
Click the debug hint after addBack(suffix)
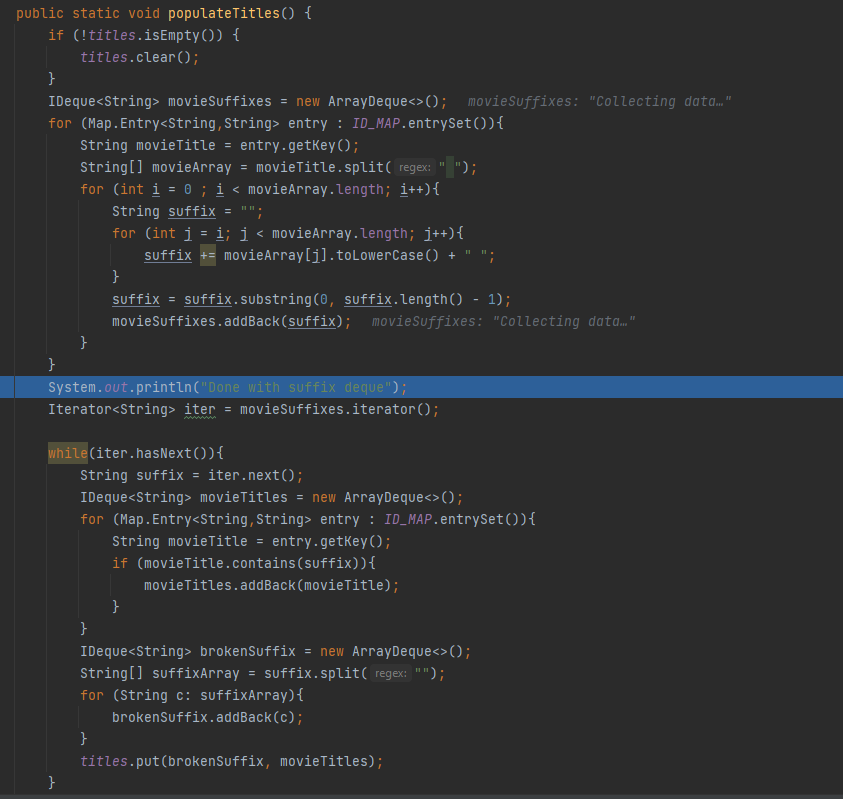tap(503, 321)
